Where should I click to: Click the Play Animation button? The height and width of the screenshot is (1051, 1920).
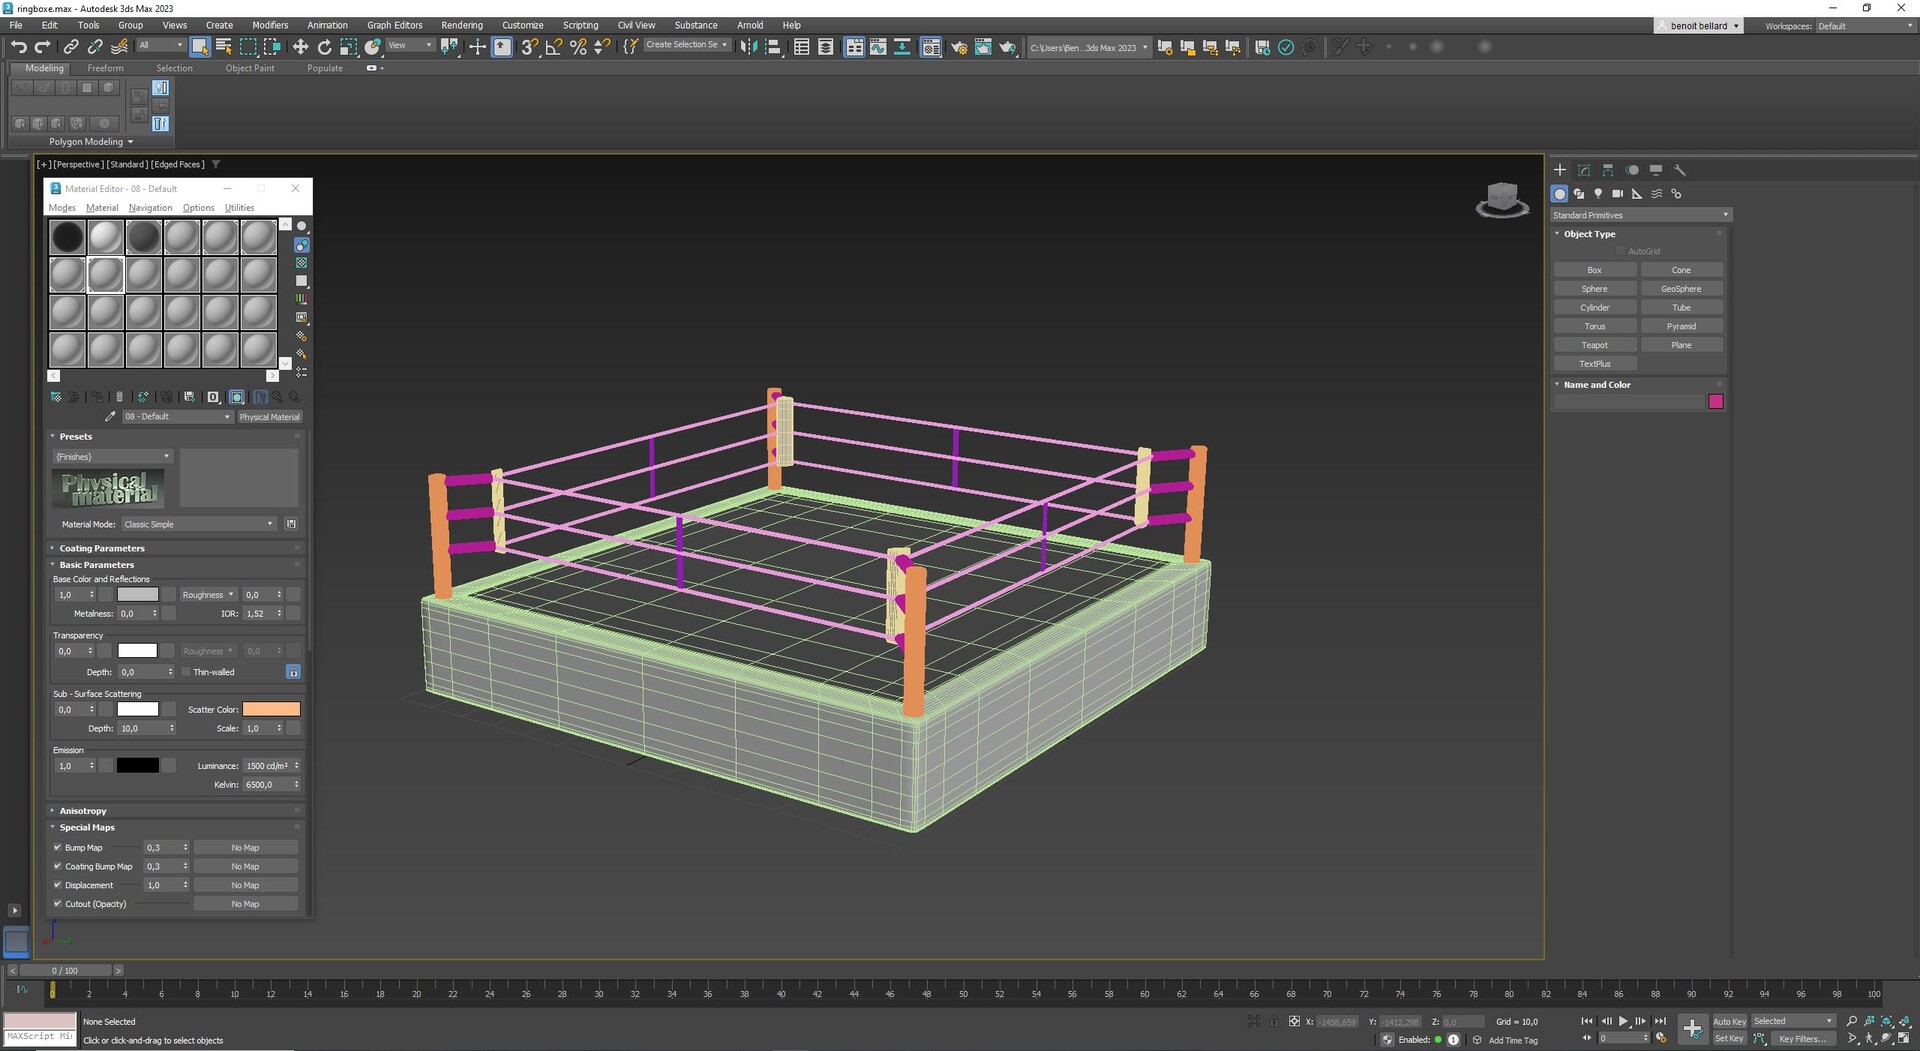click(1623, 1021)
